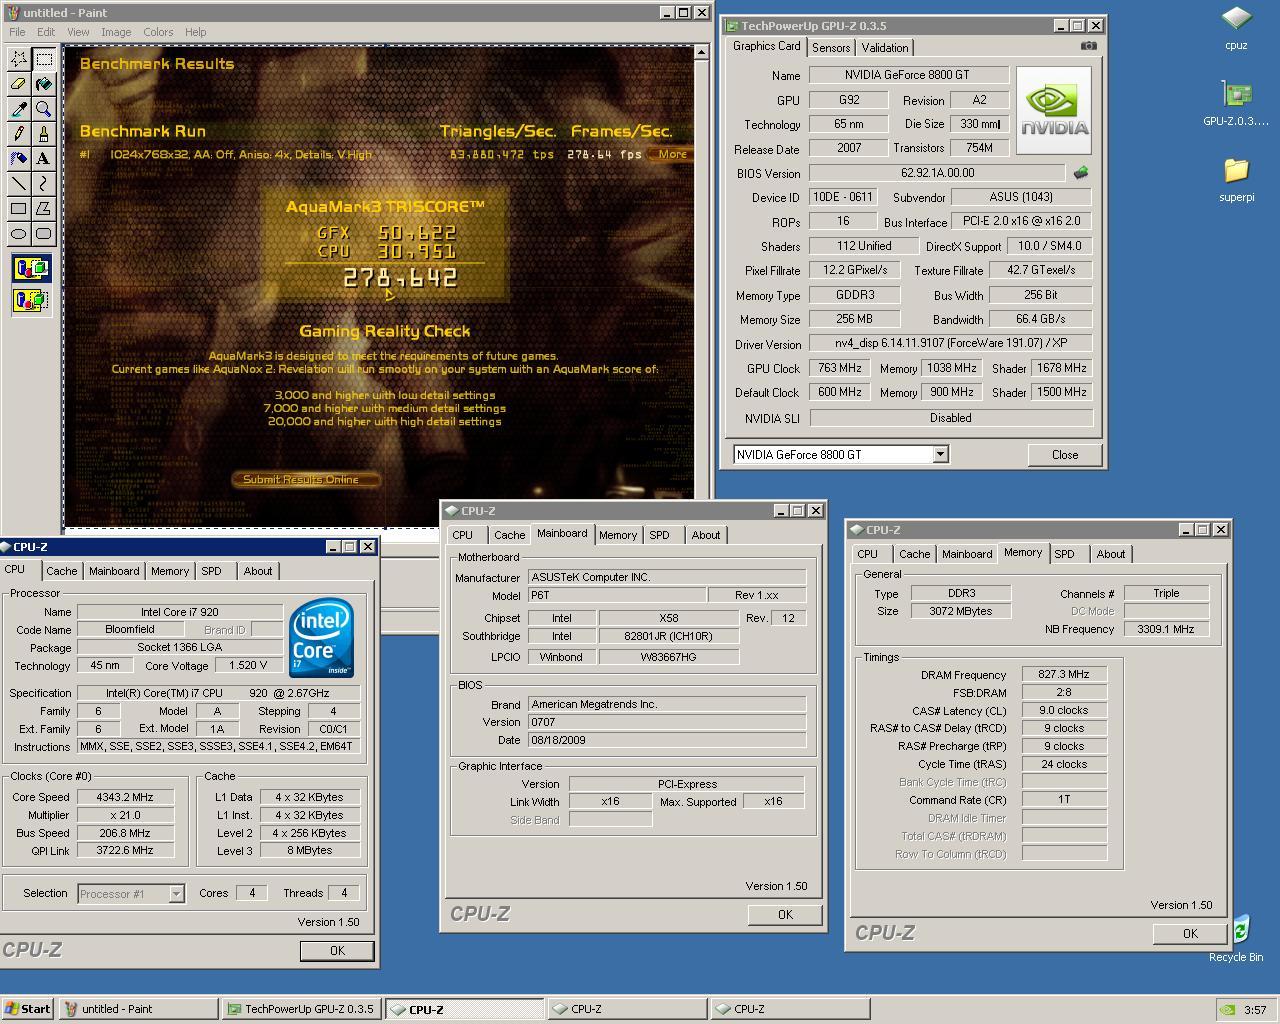Choose the Eraser tool in Paint
This screenshot has height=1024, width=1280.
tap(18, 84)
